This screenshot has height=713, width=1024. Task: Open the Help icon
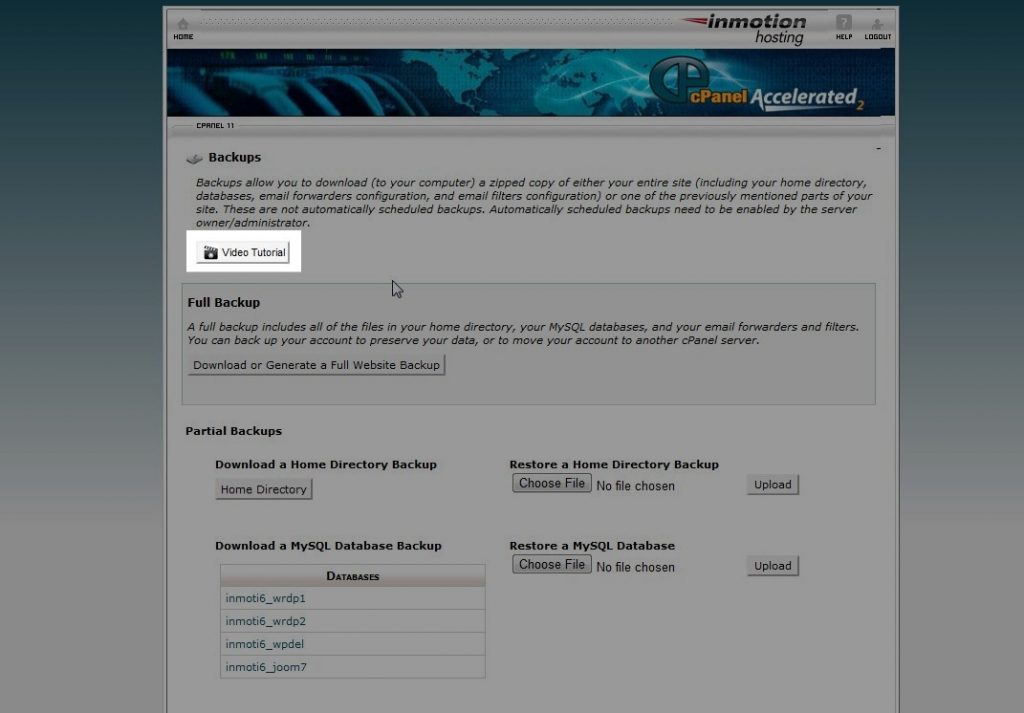coord(844,27)
